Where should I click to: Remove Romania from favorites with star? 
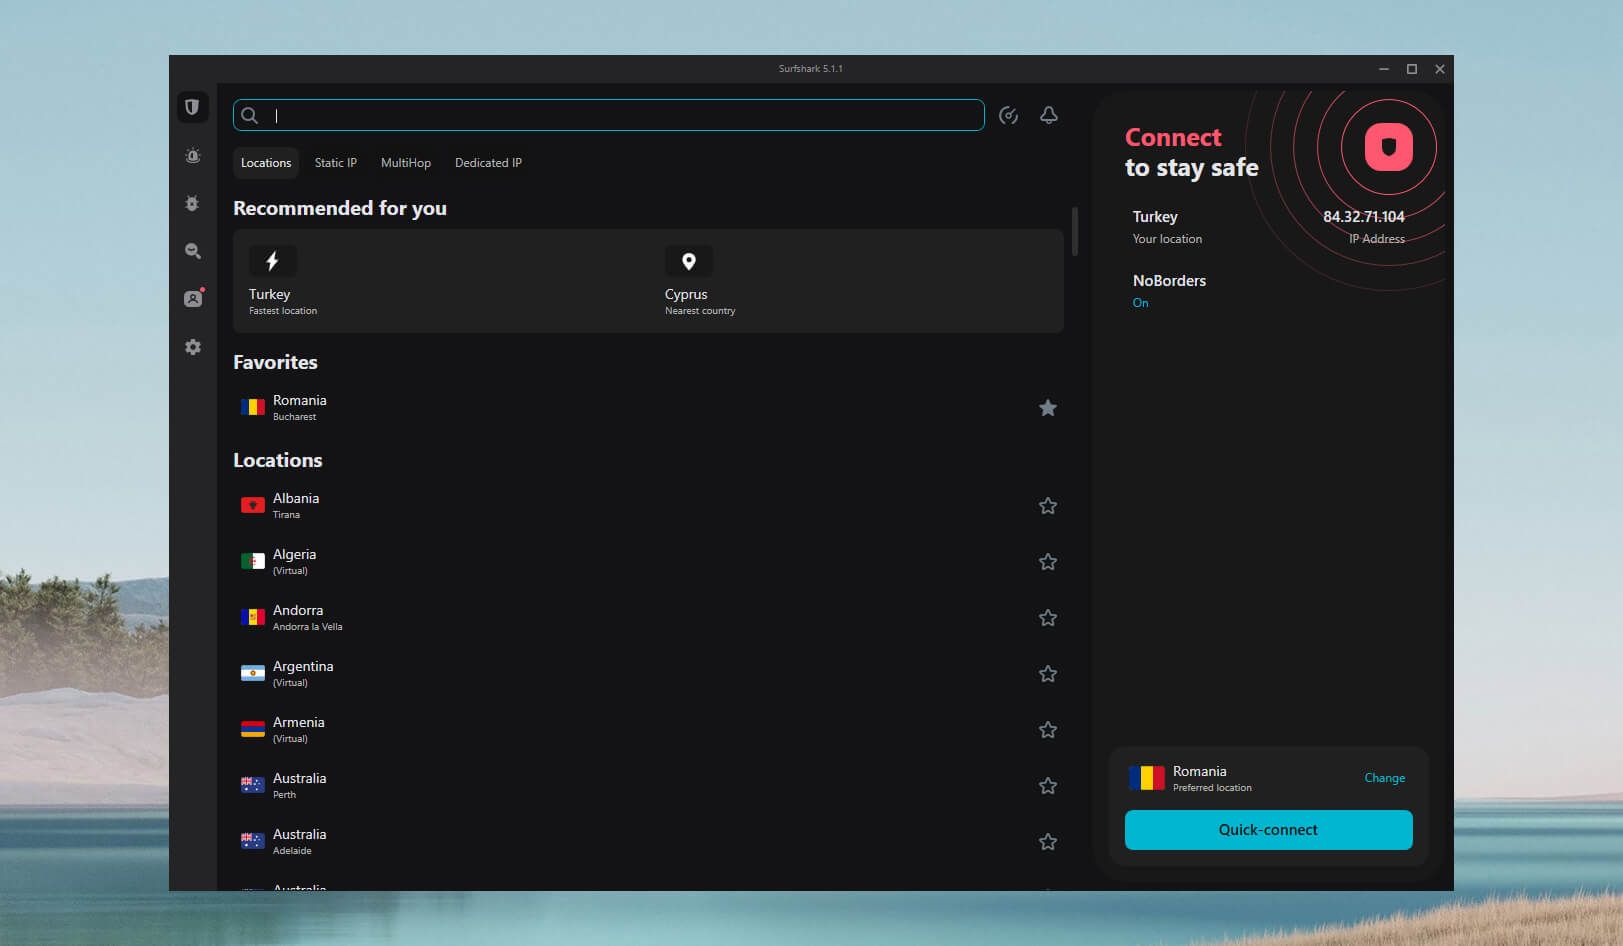1048,408
